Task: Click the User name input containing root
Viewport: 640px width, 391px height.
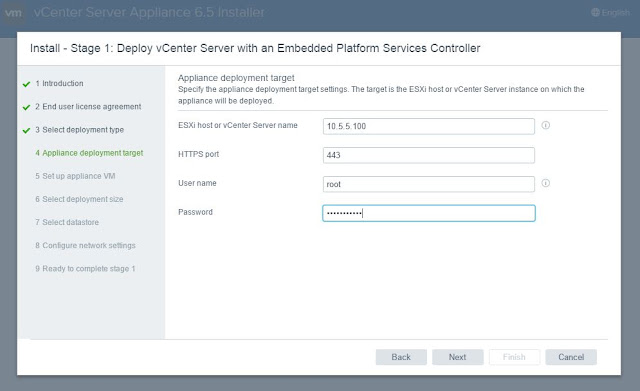Action: (x=429, y=184)
